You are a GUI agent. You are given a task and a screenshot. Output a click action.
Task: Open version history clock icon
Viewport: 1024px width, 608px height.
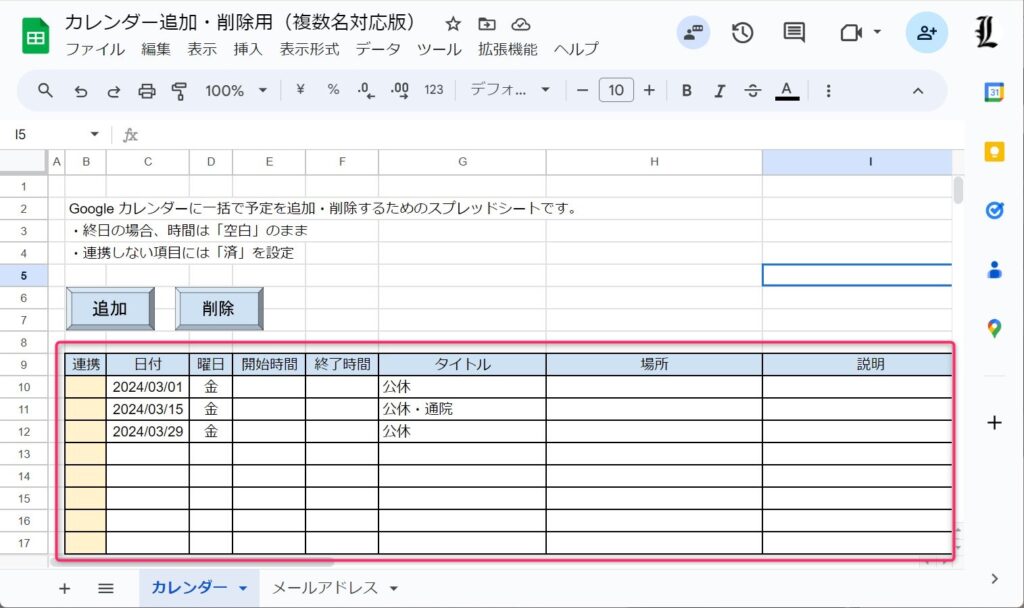[742, 32]
